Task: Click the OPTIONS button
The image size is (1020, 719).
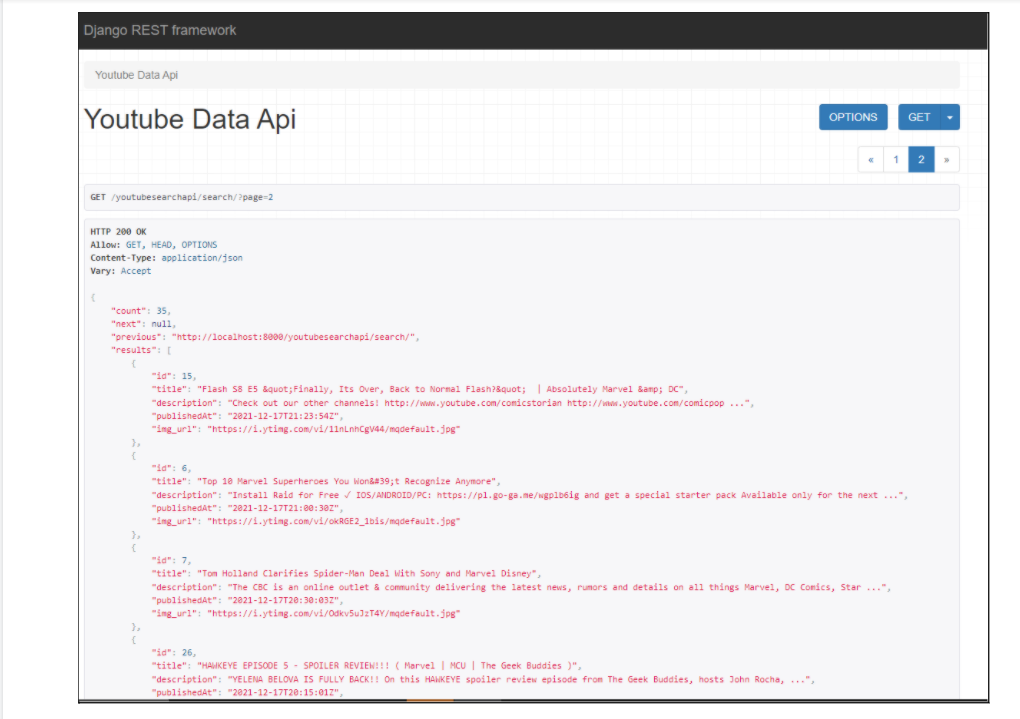Action: pos(853,117)
